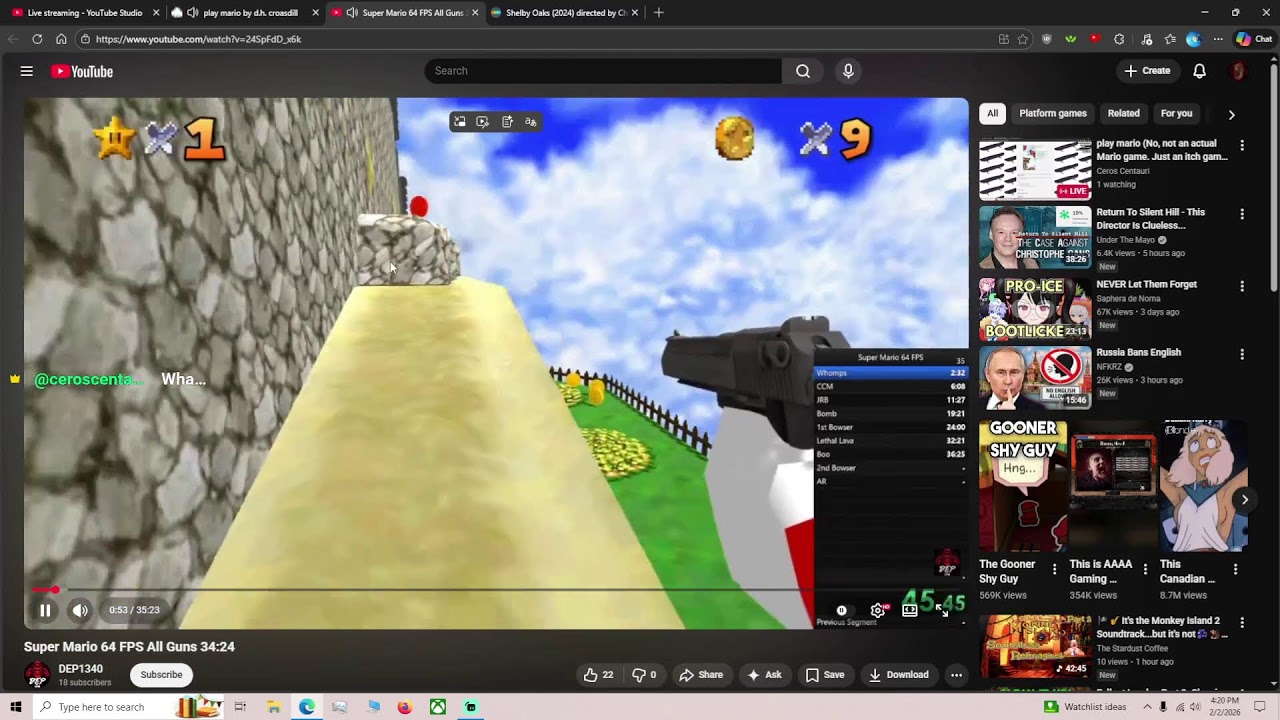
Task: Open video settings gear
Action: [878, 610]
